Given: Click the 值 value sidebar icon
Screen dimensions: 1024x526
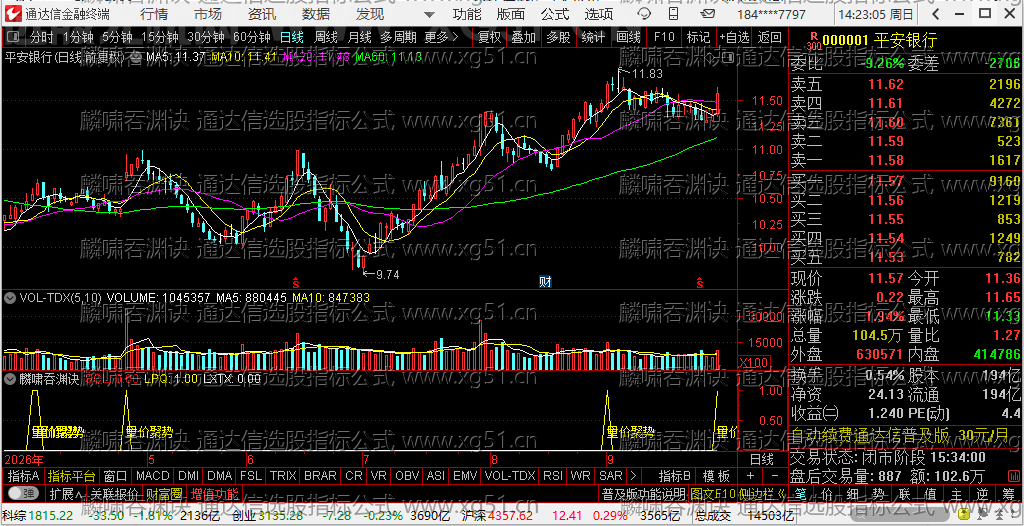Looking at the screenshot, I should pos(930,492).
